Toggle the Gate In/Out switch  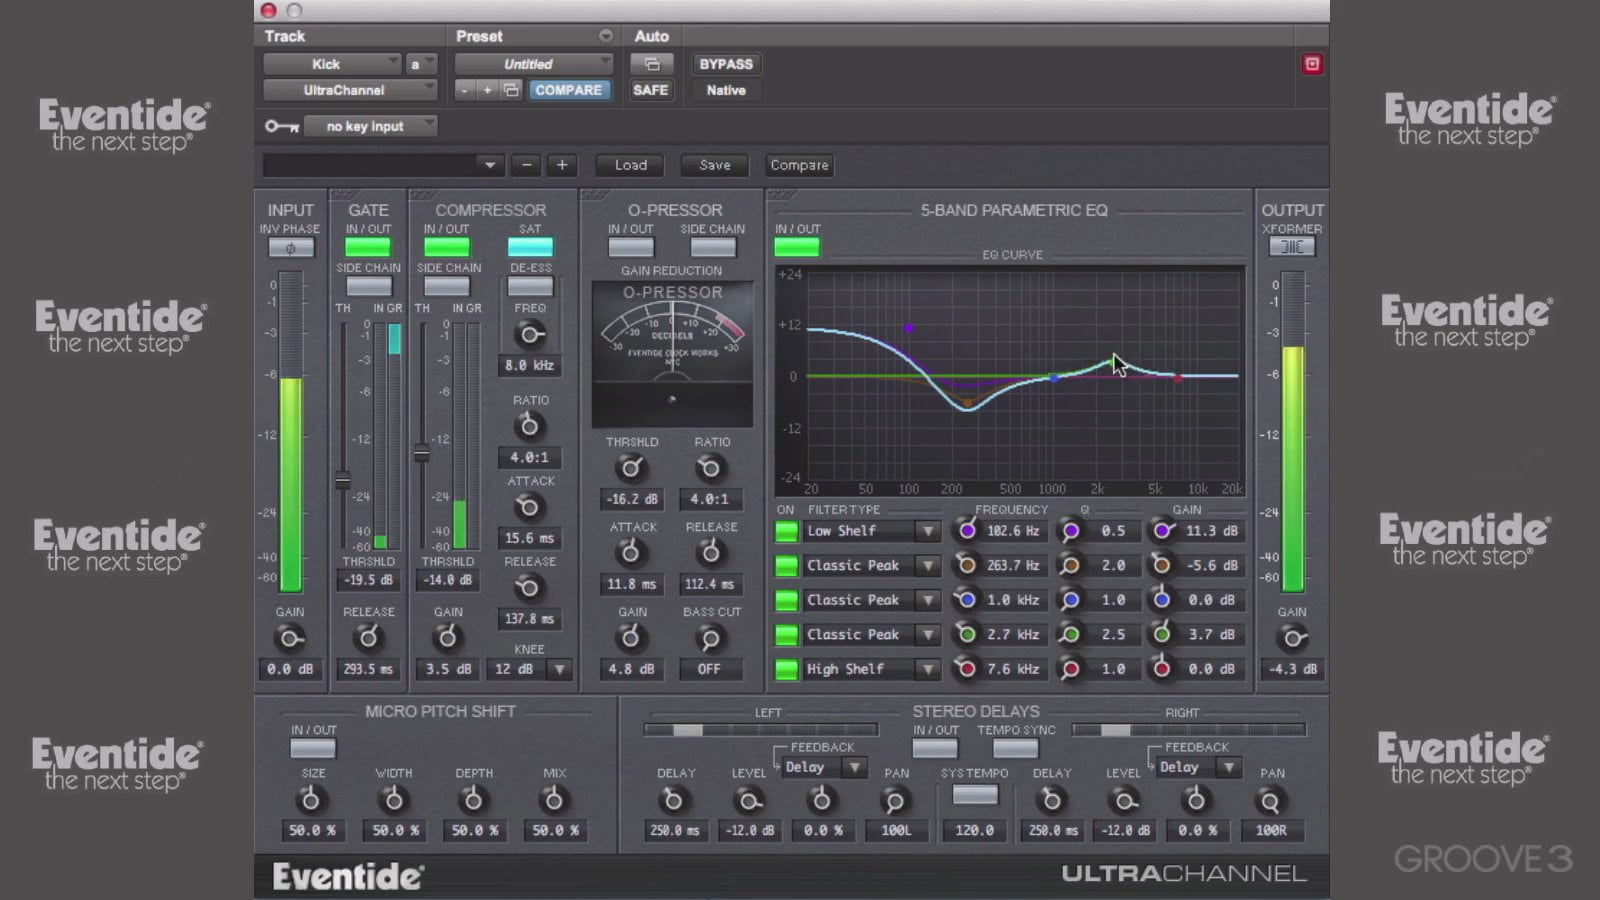coord(368,247)
